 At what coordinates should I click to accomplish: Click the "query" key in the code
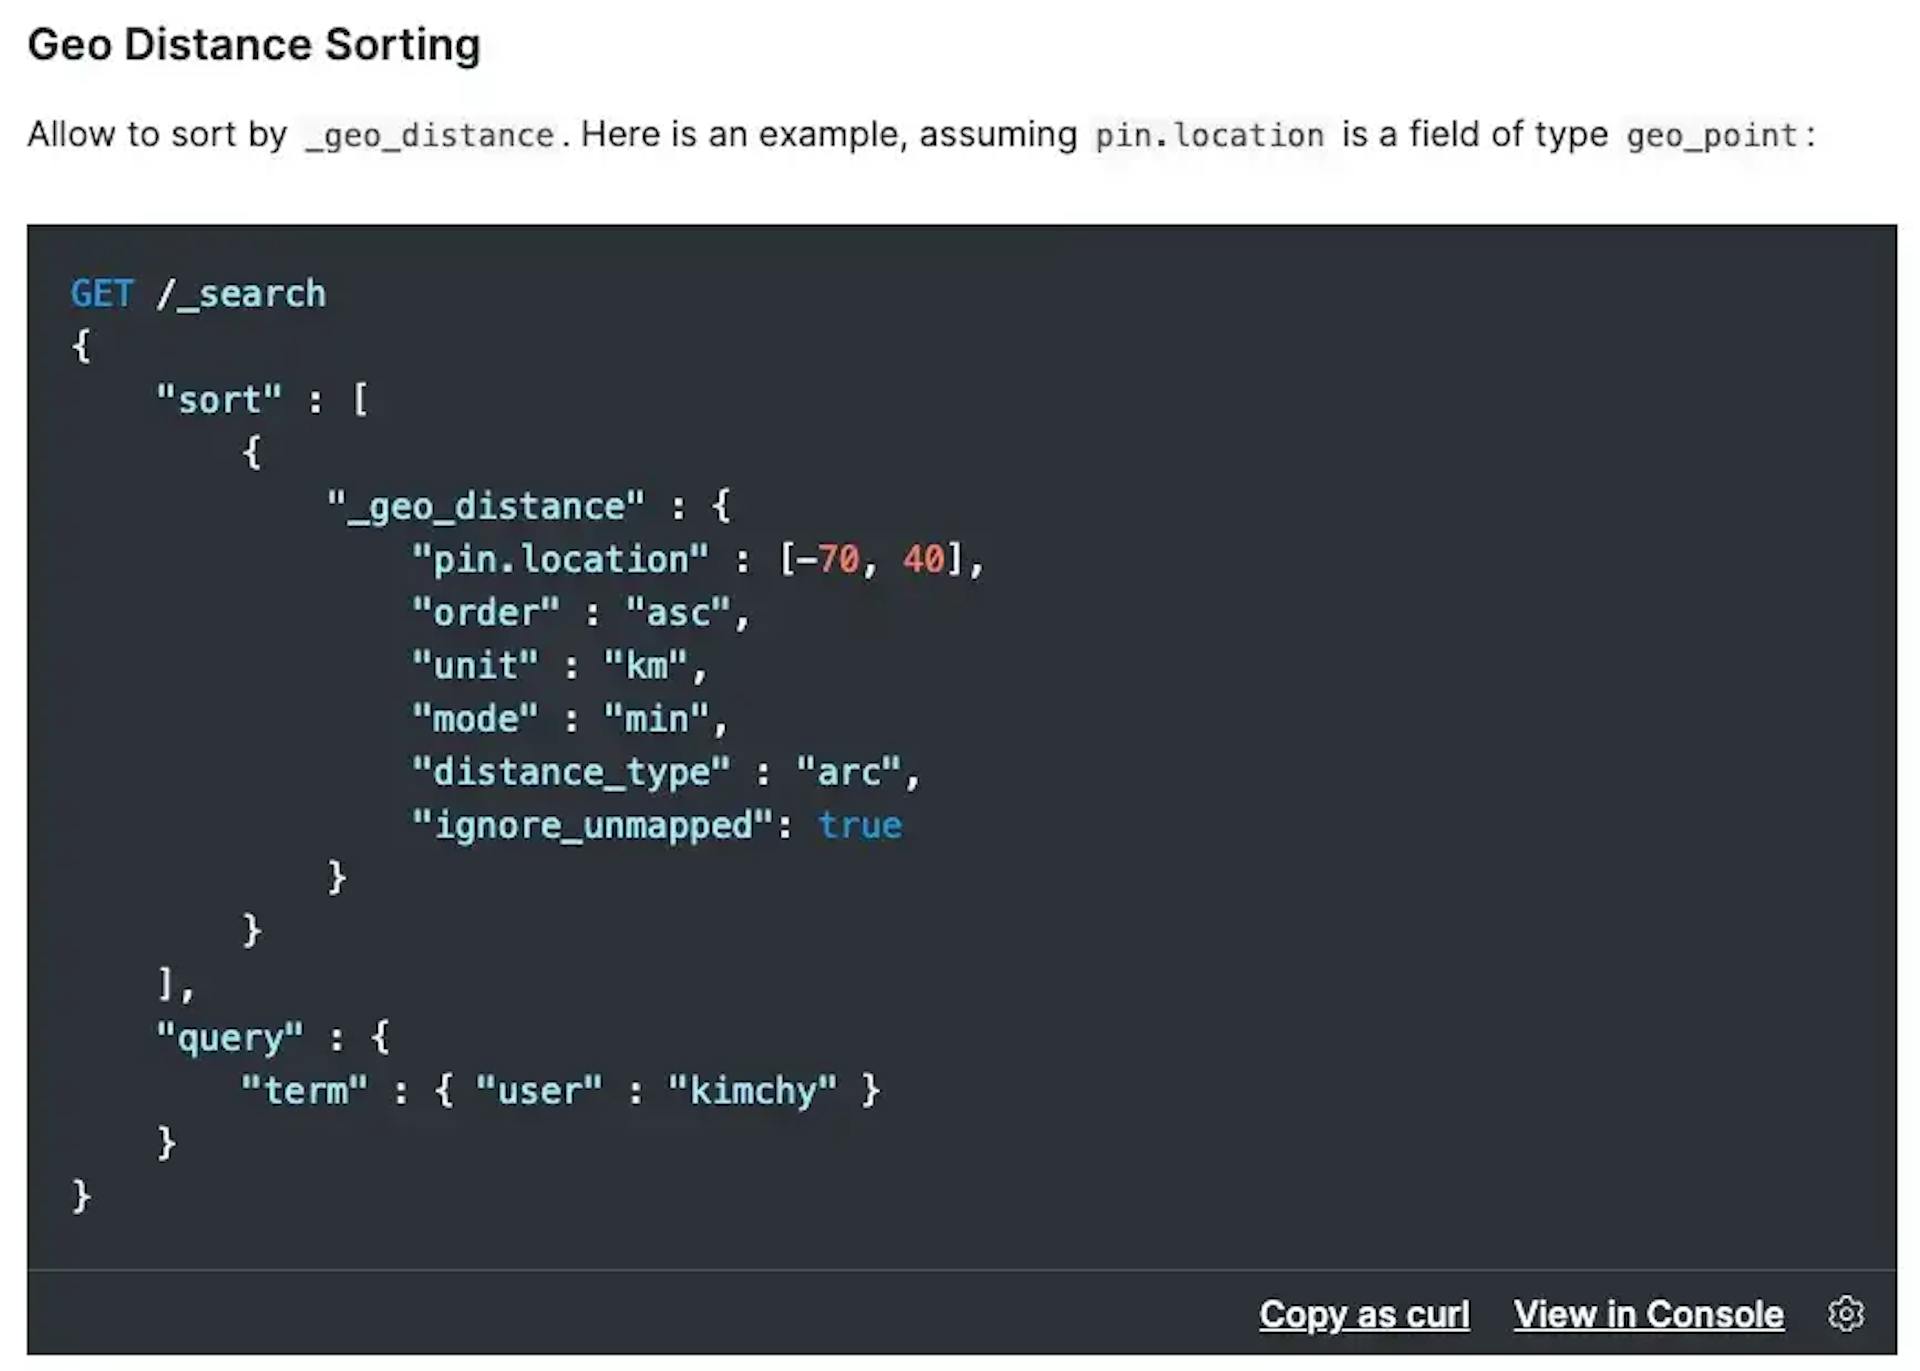230,1038
